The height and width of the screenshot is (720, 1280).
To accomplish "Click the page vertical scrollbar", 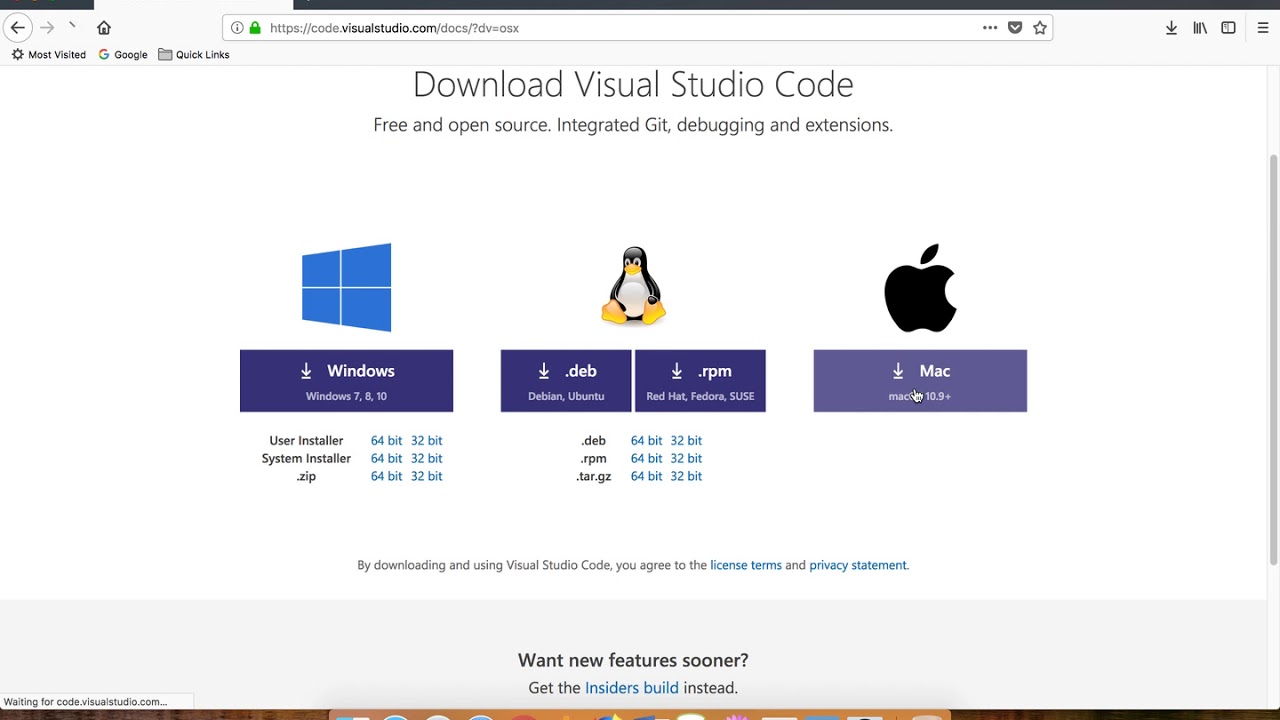I will [x=1273, y=360].
